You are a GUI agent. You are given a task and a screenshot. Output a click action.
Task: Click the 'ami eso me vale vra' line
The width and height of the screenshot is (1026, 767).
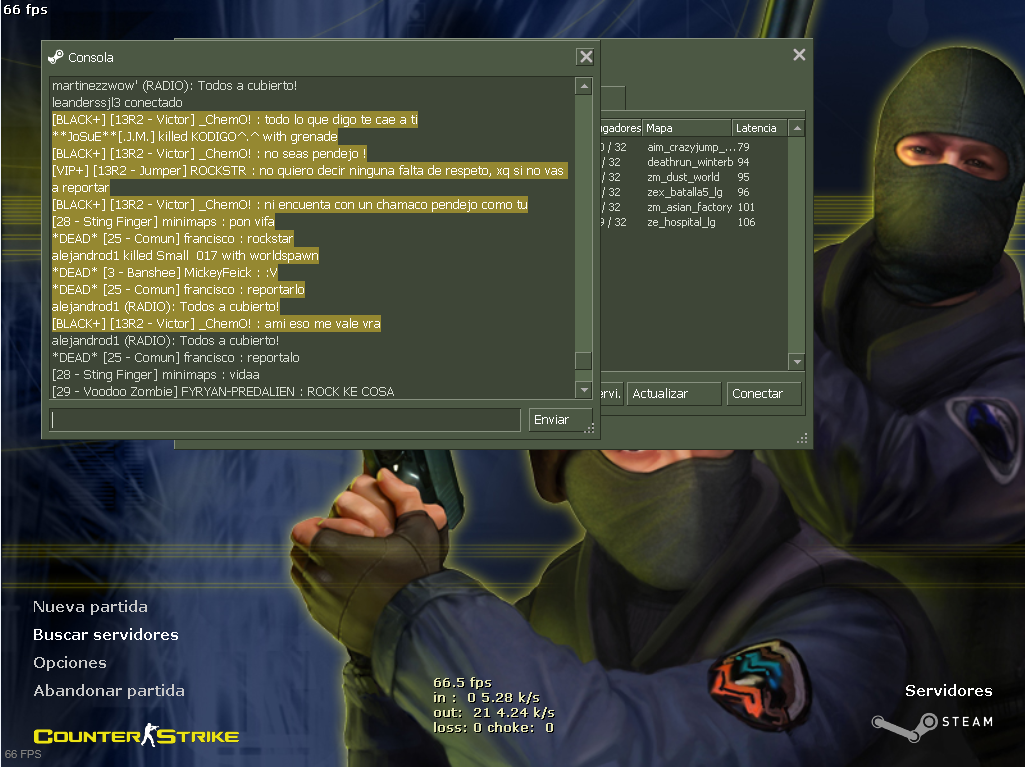point(216,324)
